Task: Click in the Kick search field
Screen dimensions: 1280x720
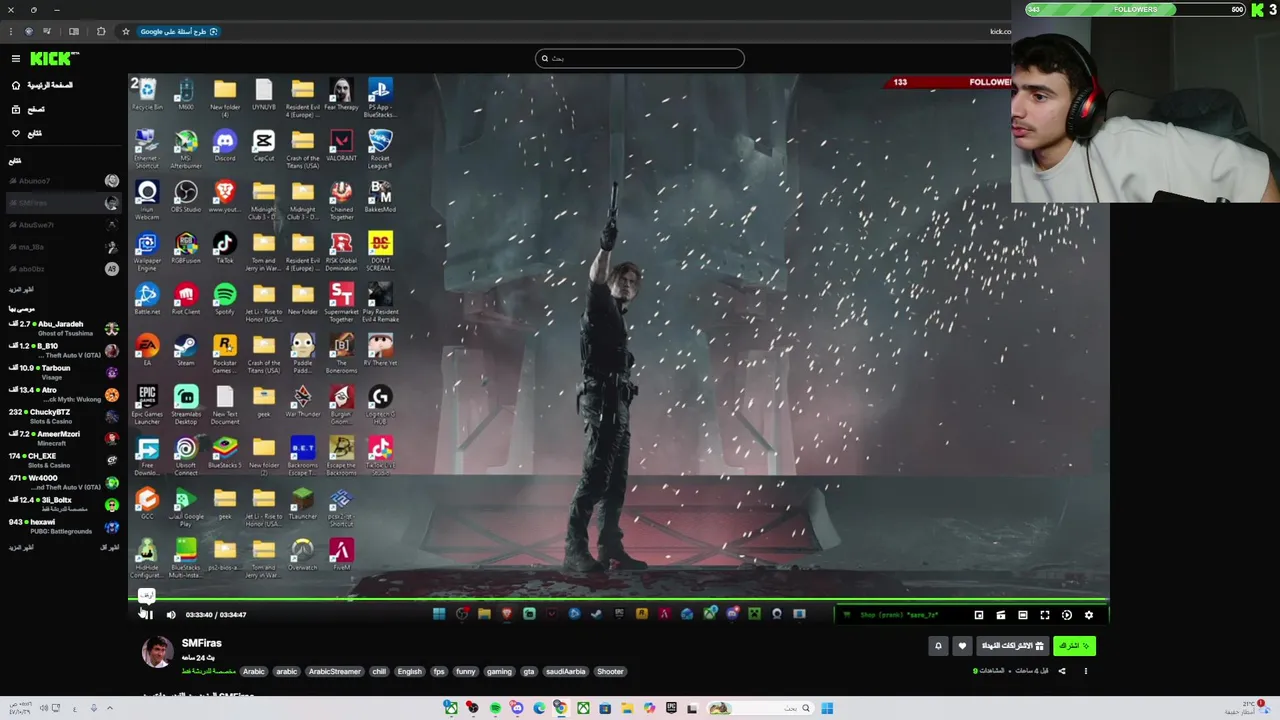Action: [640, 58]
